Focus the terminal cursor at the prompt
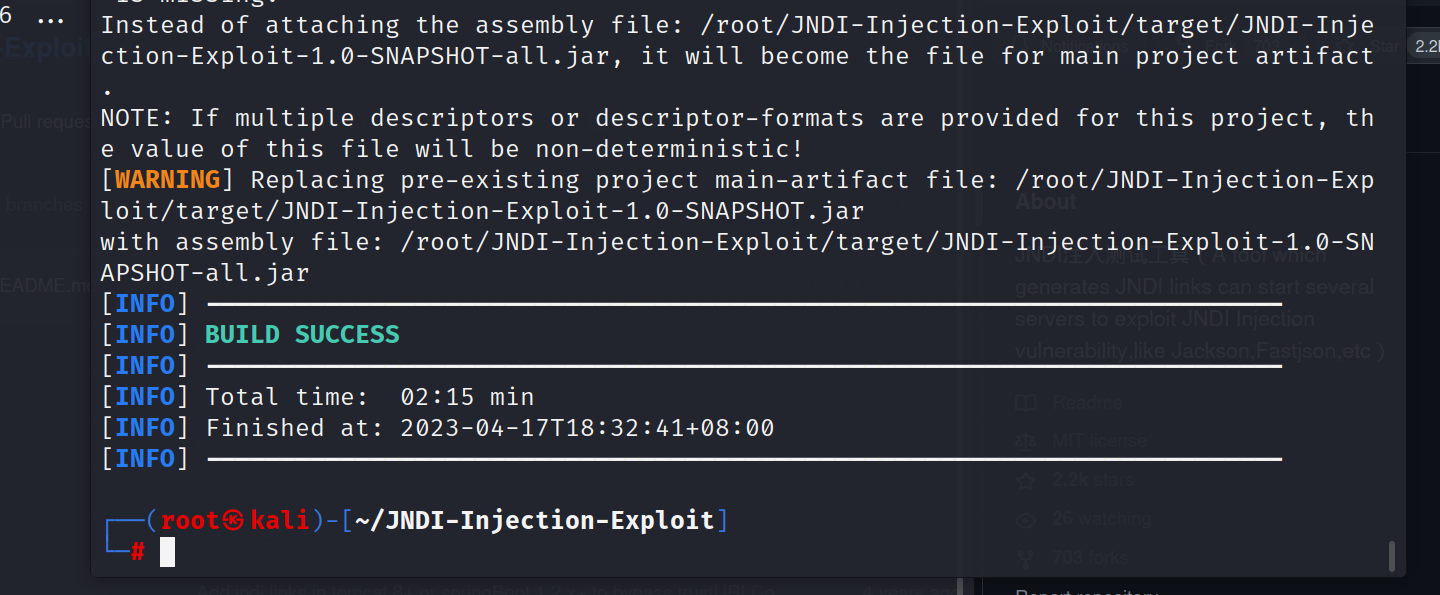1440x595 pixels. (x=167, y=552)
